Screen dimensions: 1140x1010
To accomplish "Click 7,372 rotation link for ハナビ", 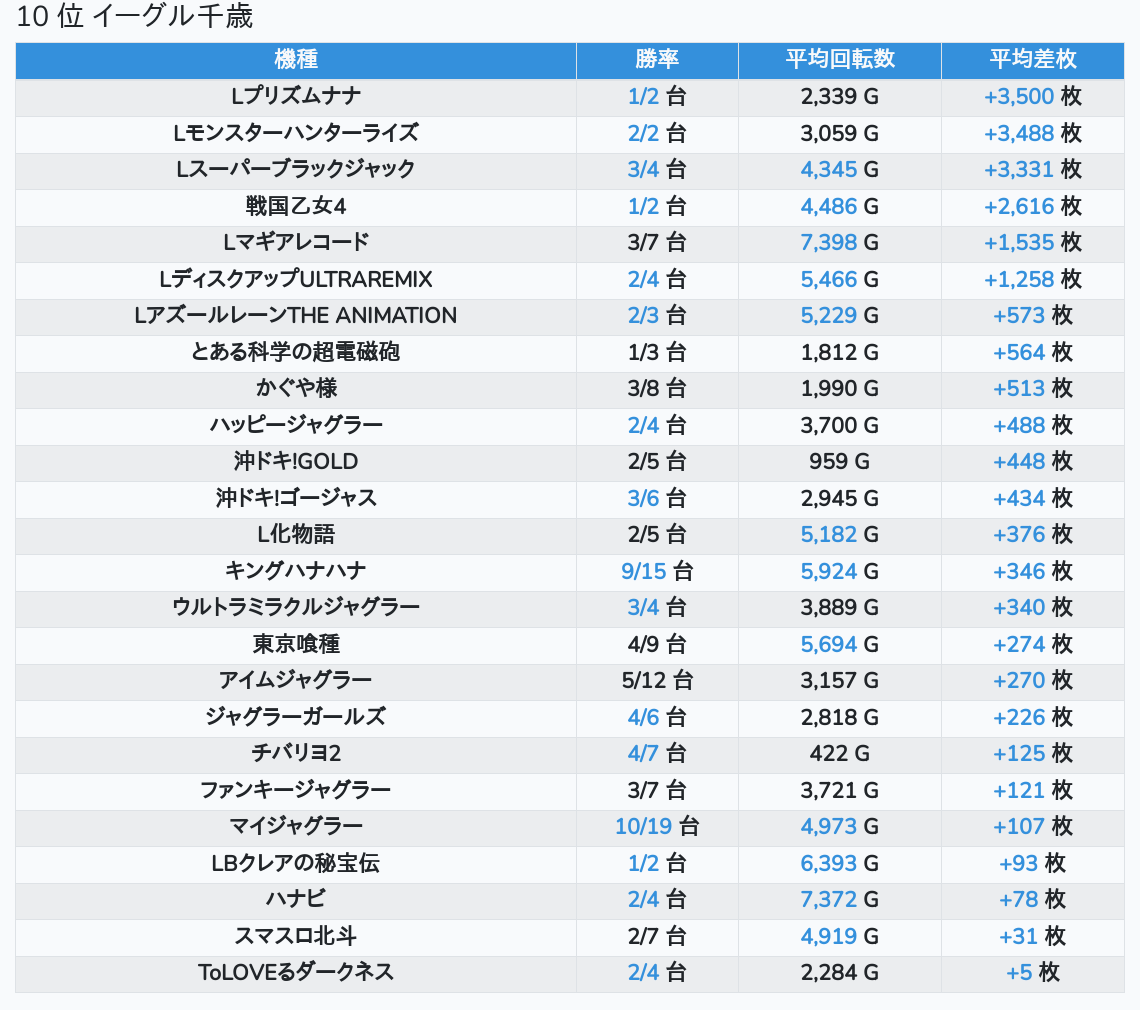I will (x=828, y=899).
